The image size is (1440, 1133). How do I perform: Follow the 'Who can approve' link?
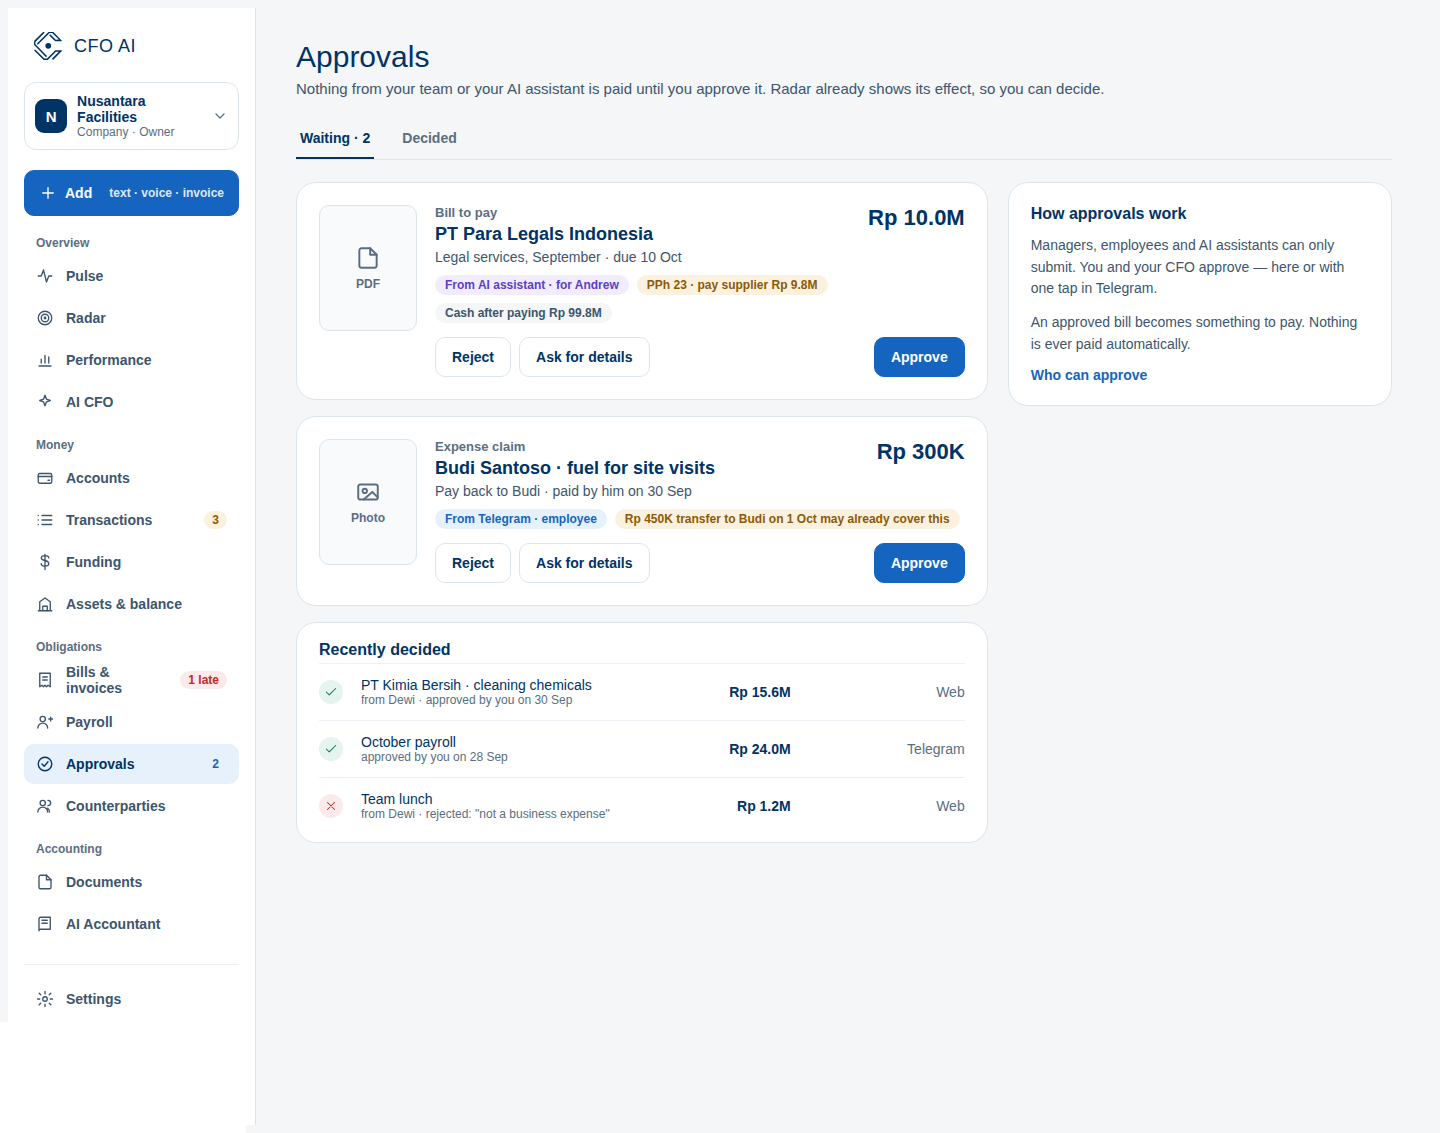click(1089, 375)
